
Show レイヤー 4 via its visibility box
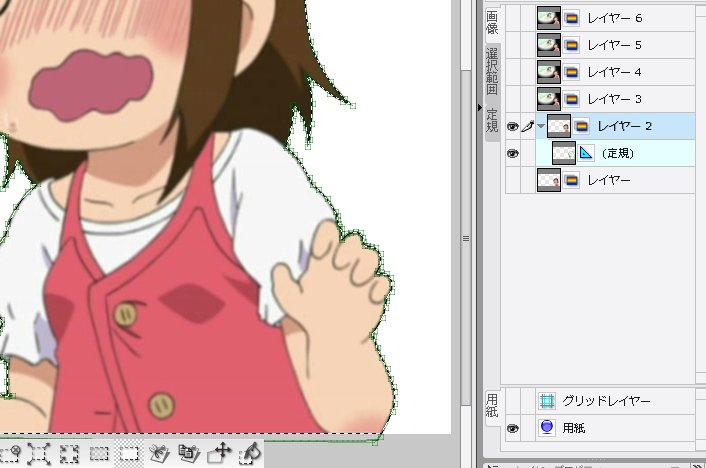tap(513, 73)
